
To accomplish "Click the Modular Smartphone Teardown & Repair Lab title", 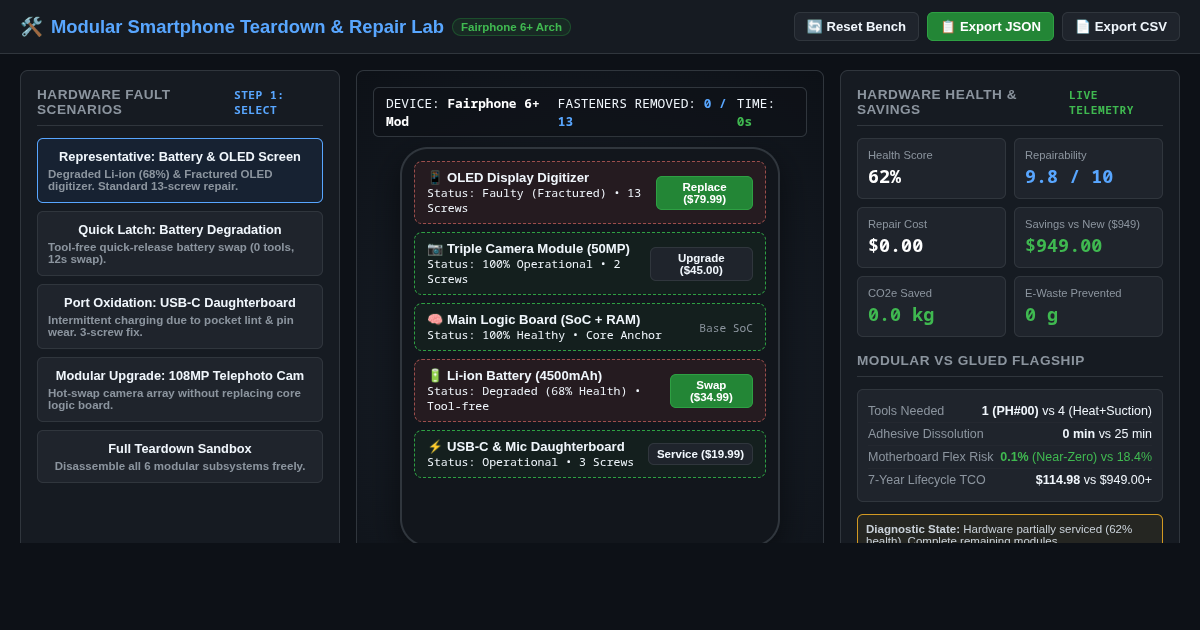I will click(247, 27).
